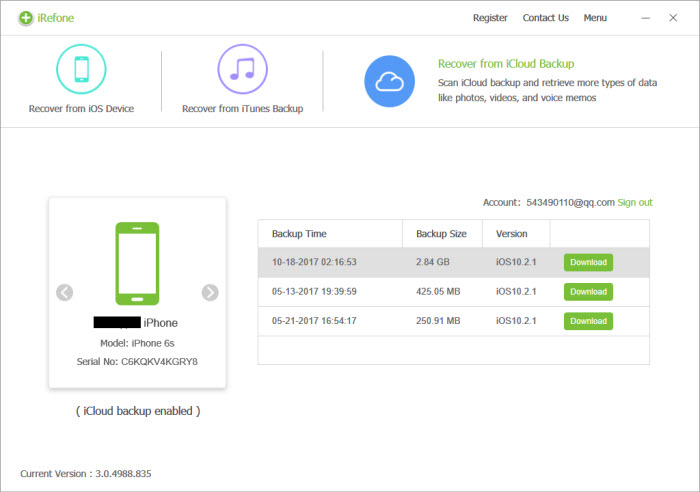Download the 2.84 GB backup
Viewport: 700px width, 492px height.
(588, 263)
